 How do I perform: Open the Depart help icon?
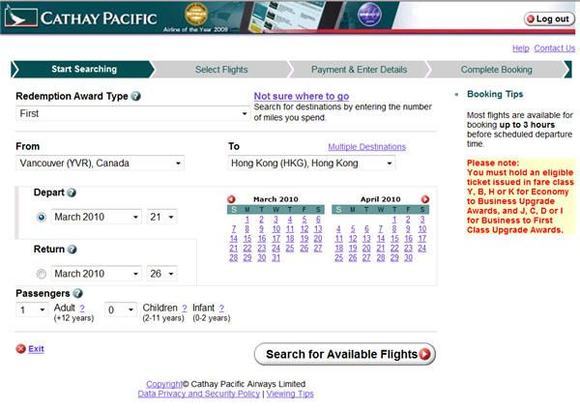(72, 193)
